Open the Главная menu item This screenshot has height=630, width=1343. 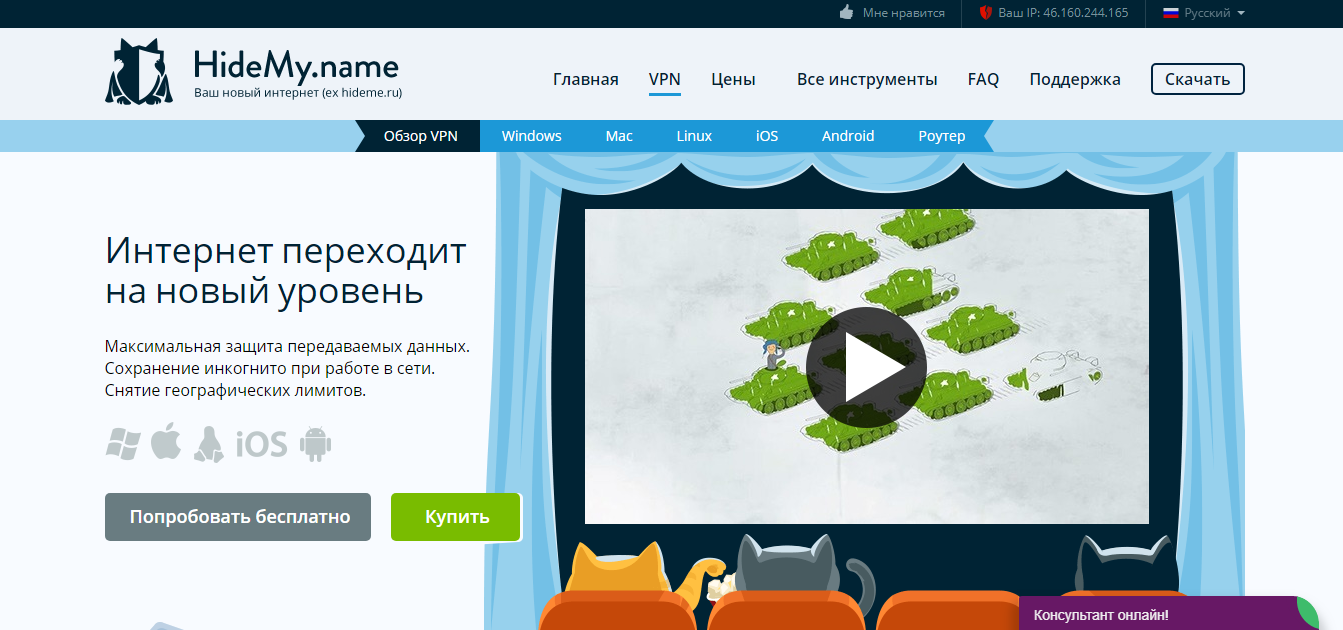click(x=586, y=79)
